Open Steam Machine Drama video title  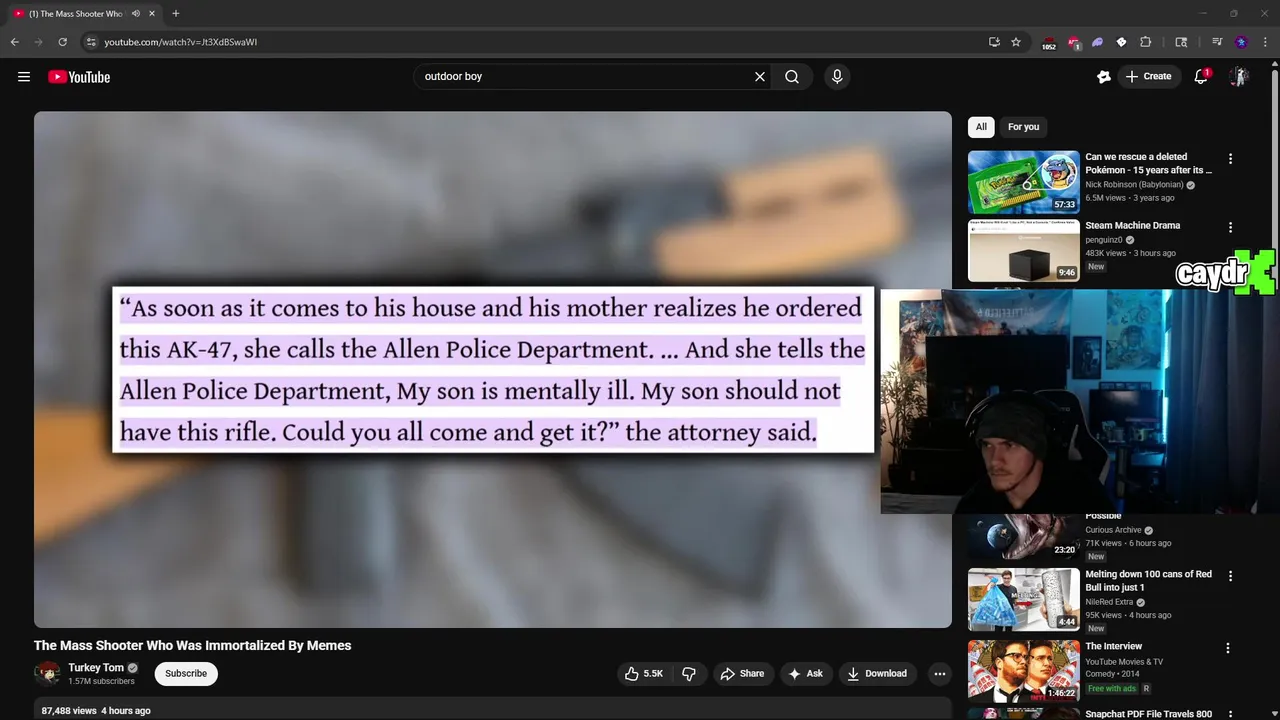[1132, 226]
